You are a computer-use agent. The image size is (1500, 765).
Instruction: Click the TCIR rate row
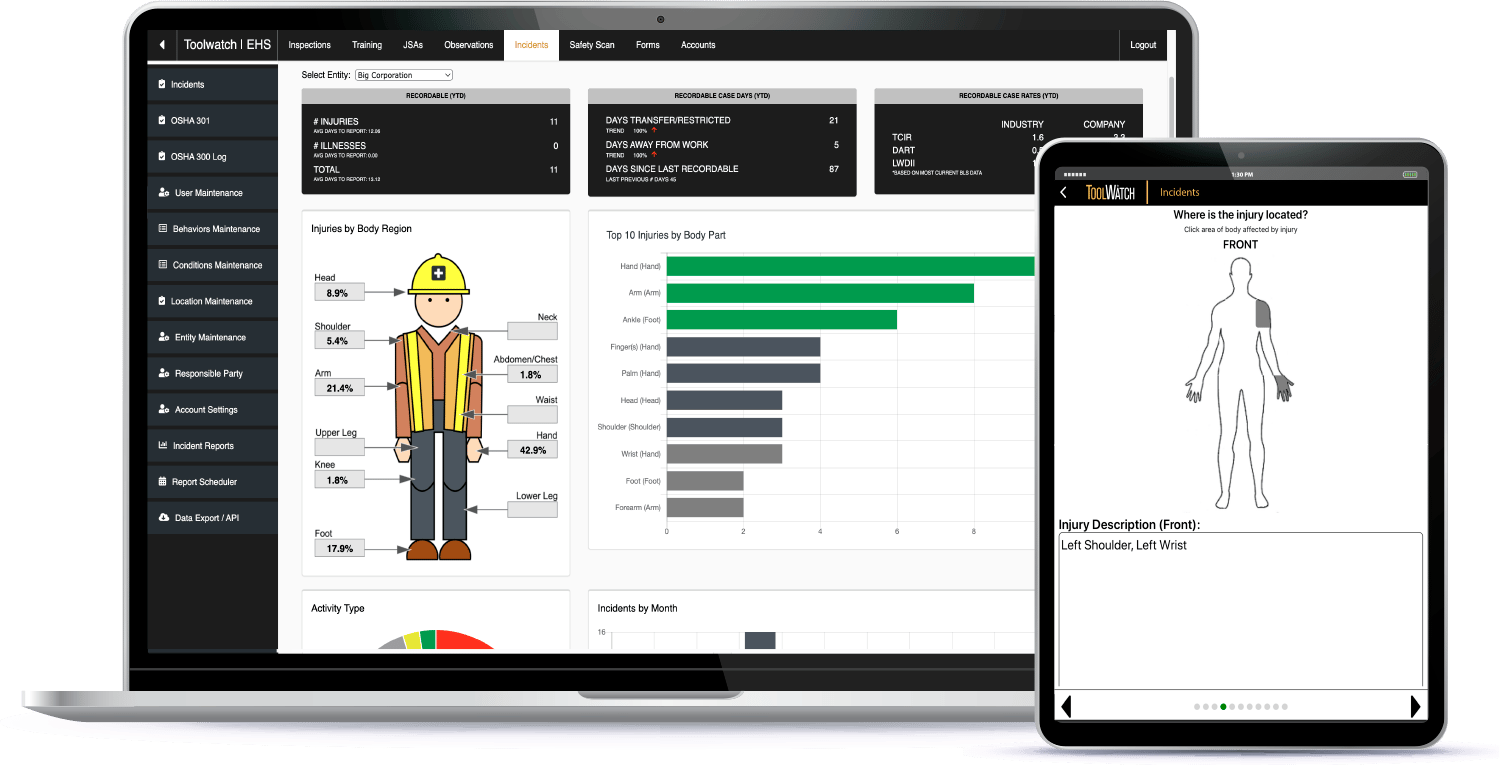click(x=1010, y=137)
